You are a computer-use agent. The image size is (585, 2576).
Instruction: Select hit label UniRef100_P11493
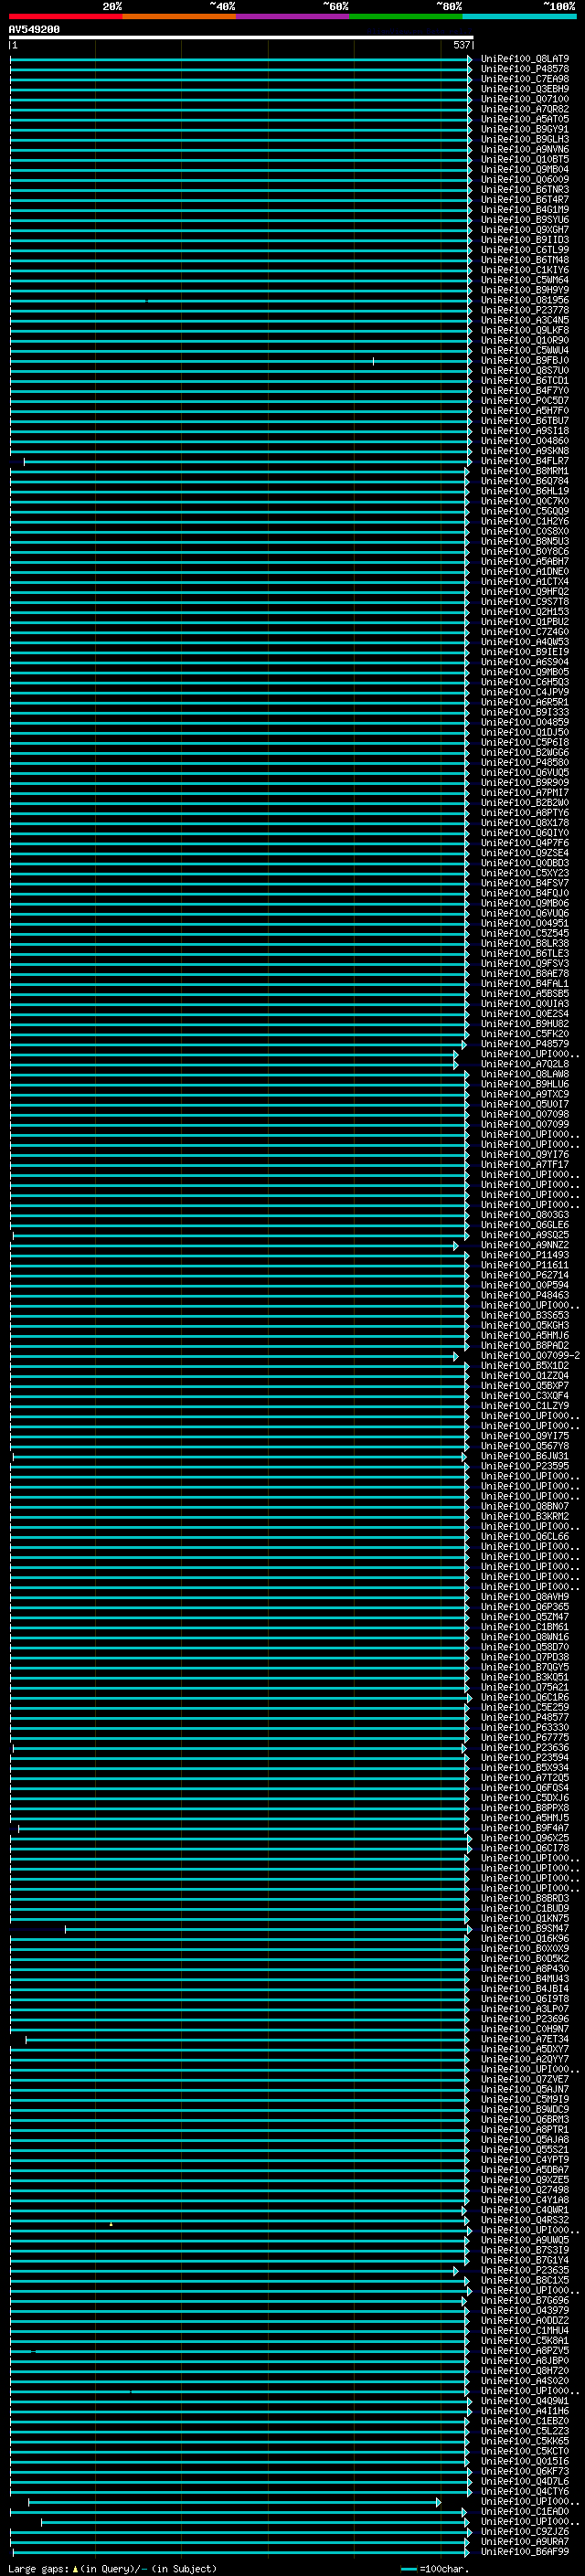[525, 1255]
